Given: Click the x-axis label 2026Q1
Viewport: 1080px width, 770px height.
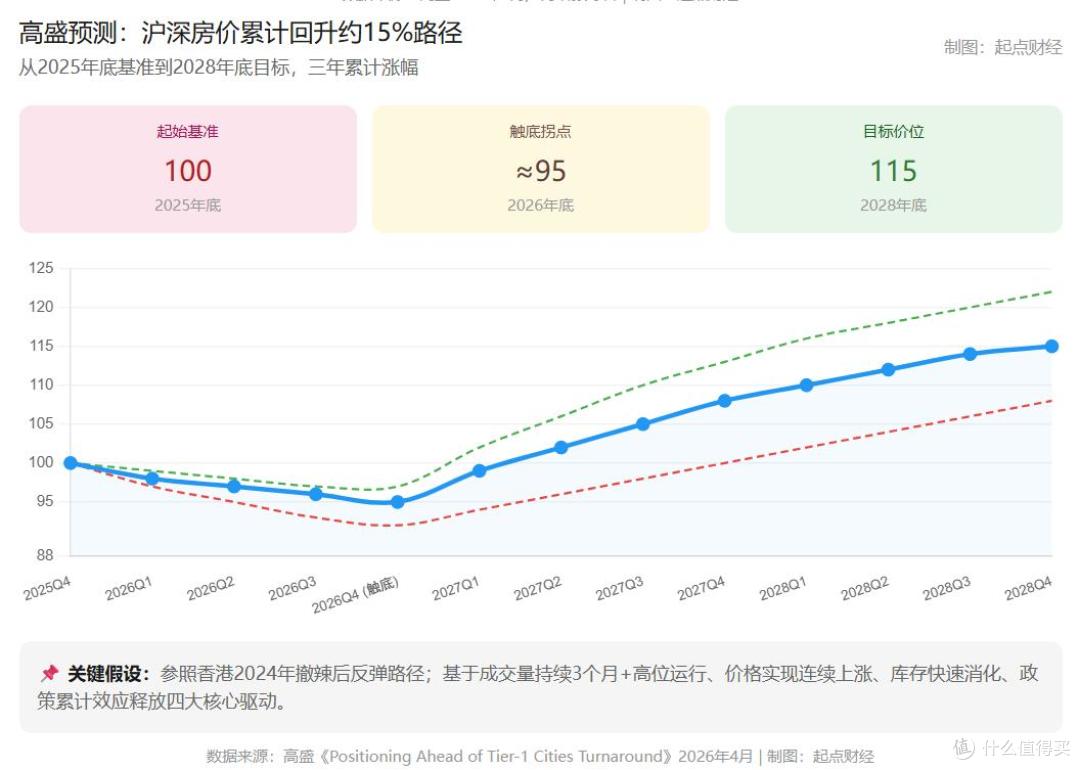Looking at the screenshot, I should click(128, 589).
